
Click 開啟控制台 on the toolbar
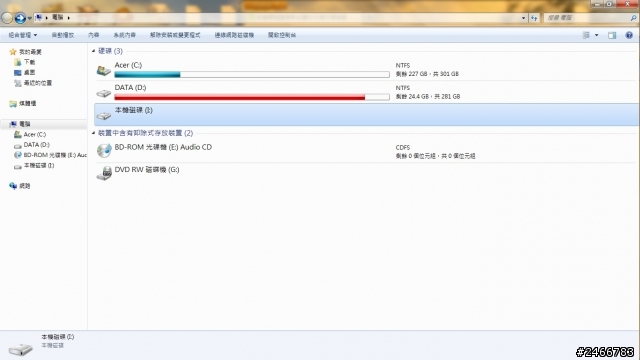[282, 35]
